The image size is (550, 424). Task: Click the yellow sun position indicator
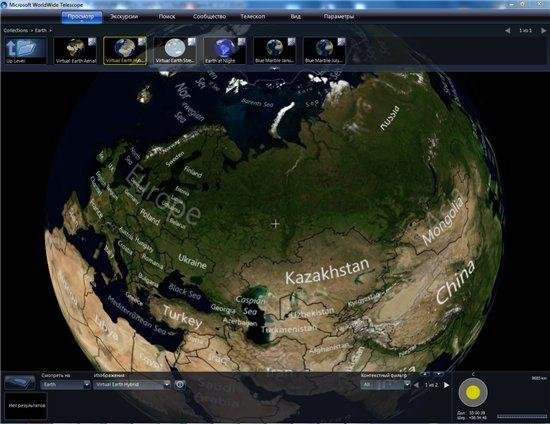pyautogui.click(x=473, y=392)
